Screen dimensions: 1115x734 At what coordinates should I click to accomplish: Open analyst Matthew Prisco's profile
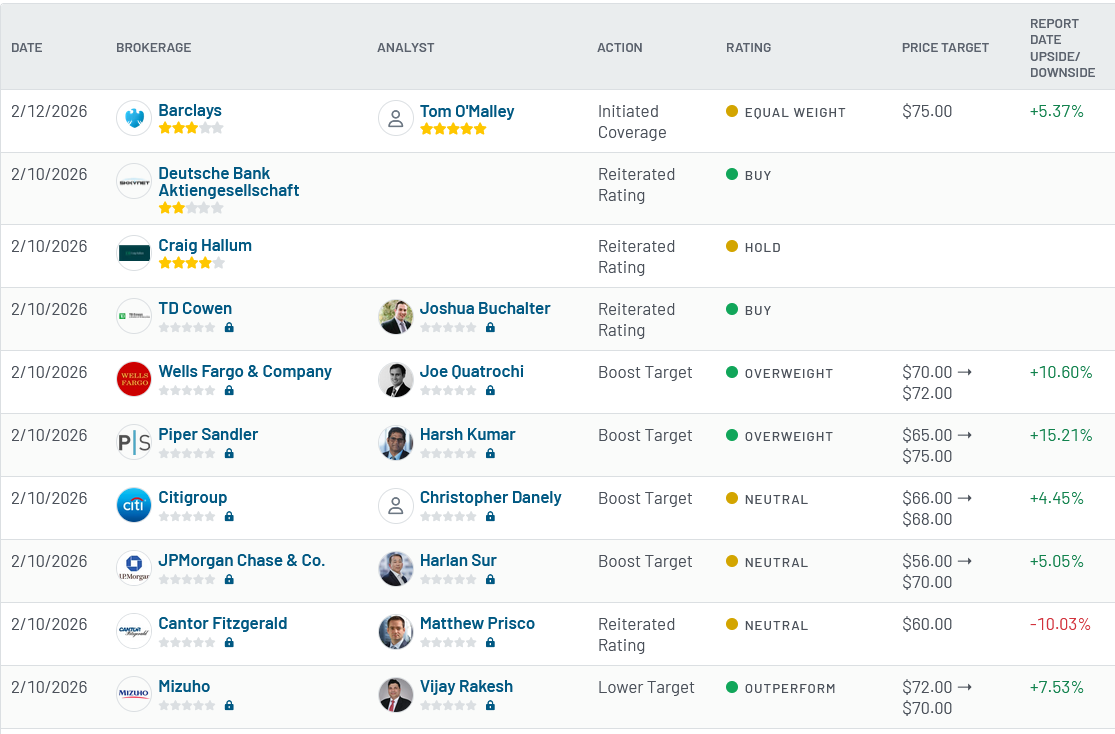(477, 623)
